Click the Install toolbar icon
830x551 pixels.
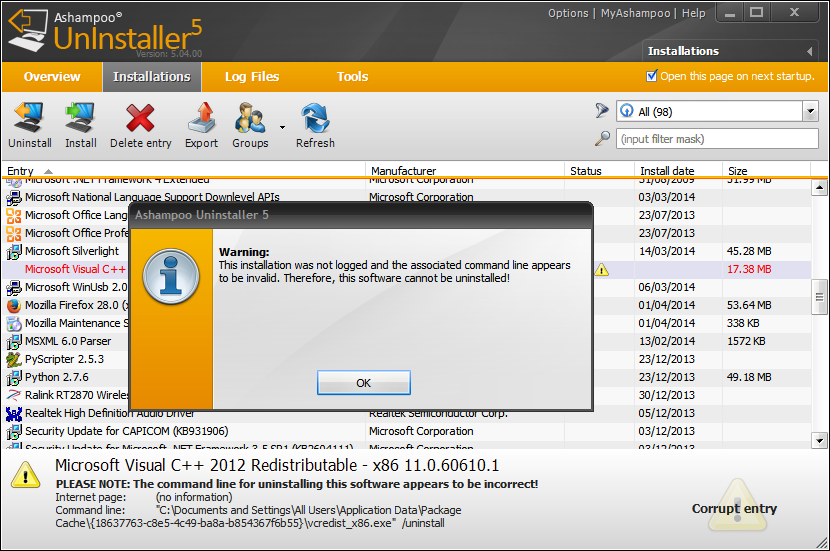(80, 117)
